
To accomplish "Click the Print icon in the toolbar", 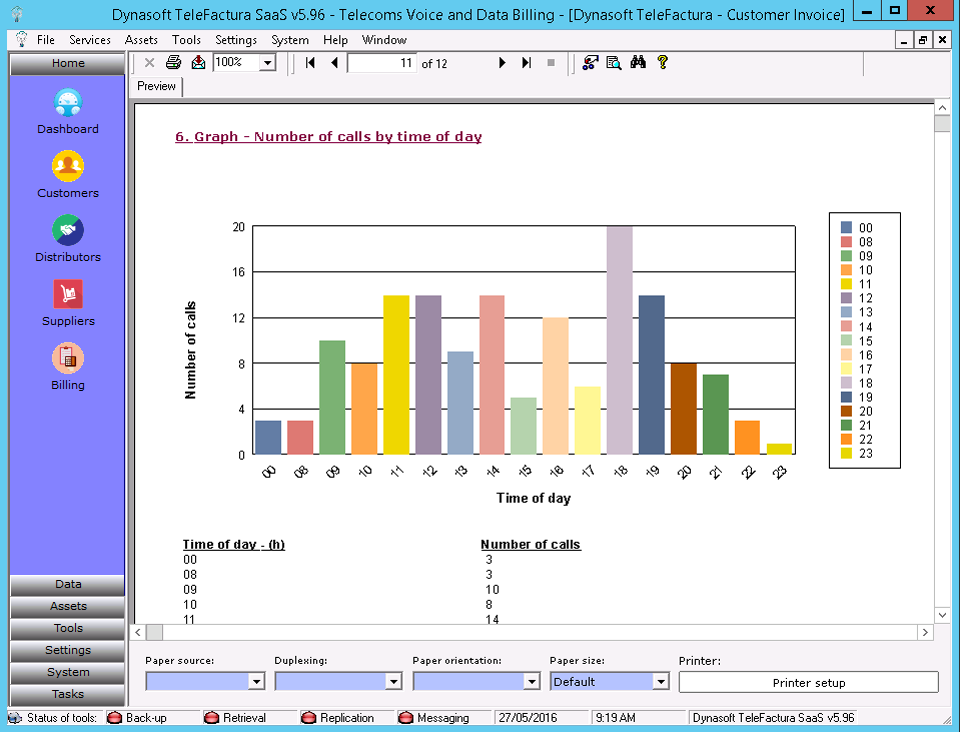I will click(x=173, y=63).
